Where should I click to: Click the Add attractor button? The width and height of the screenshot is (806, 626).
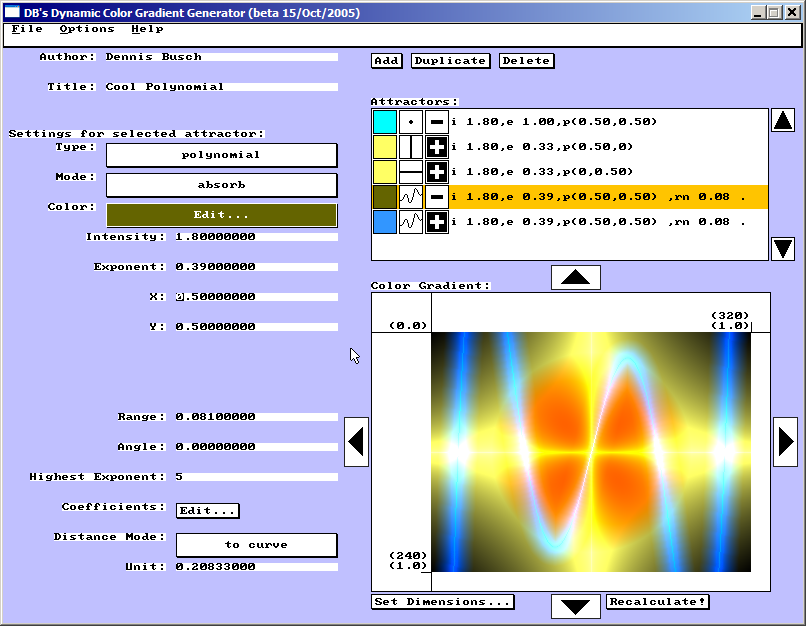387,61
